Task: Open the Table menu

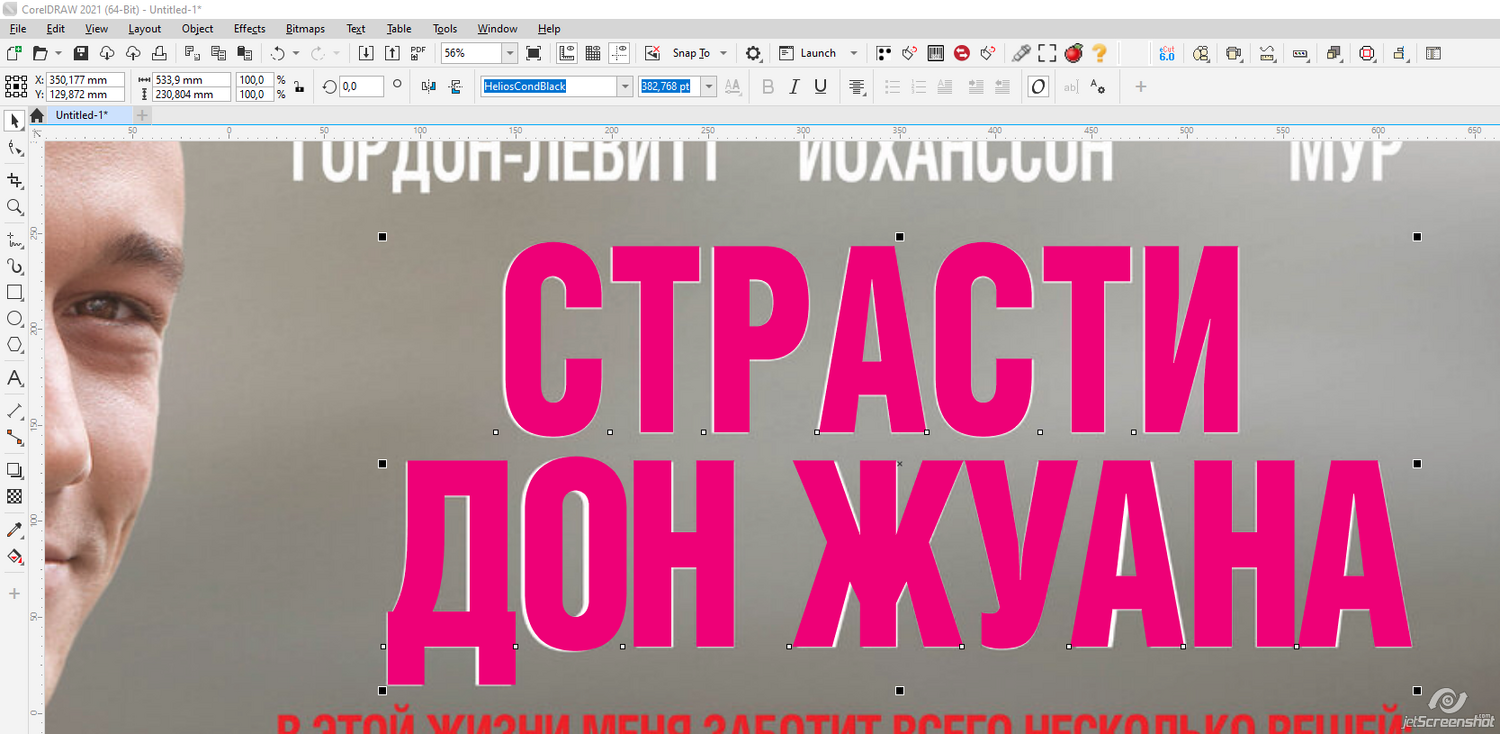Action: 399,28
